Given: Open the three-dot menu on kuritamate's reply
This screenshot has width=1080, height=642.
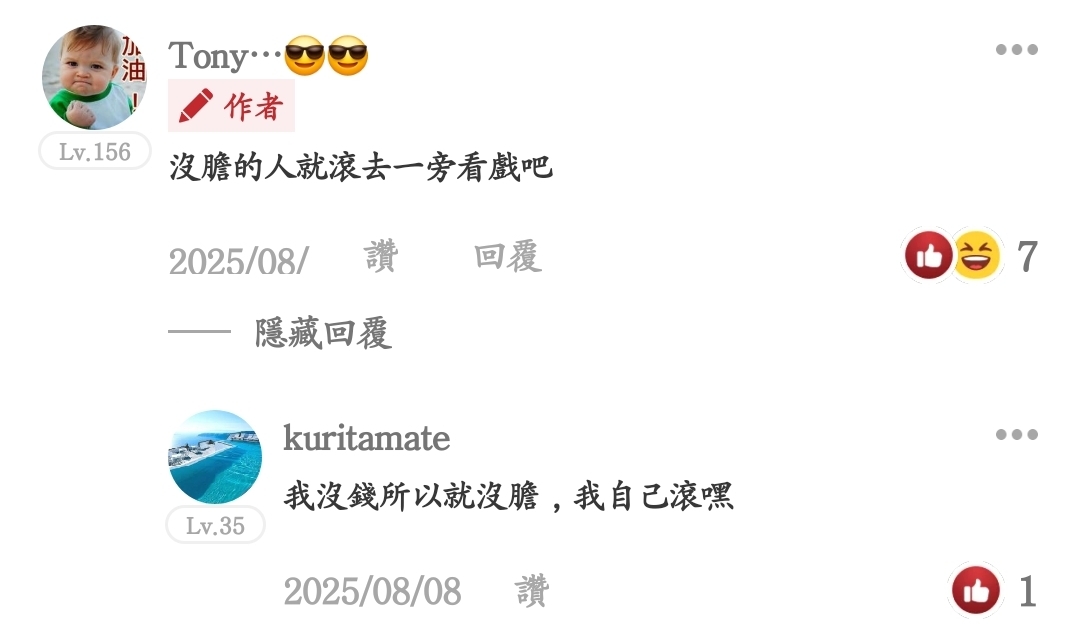Looking at the screenshot, I should 1017,435.
